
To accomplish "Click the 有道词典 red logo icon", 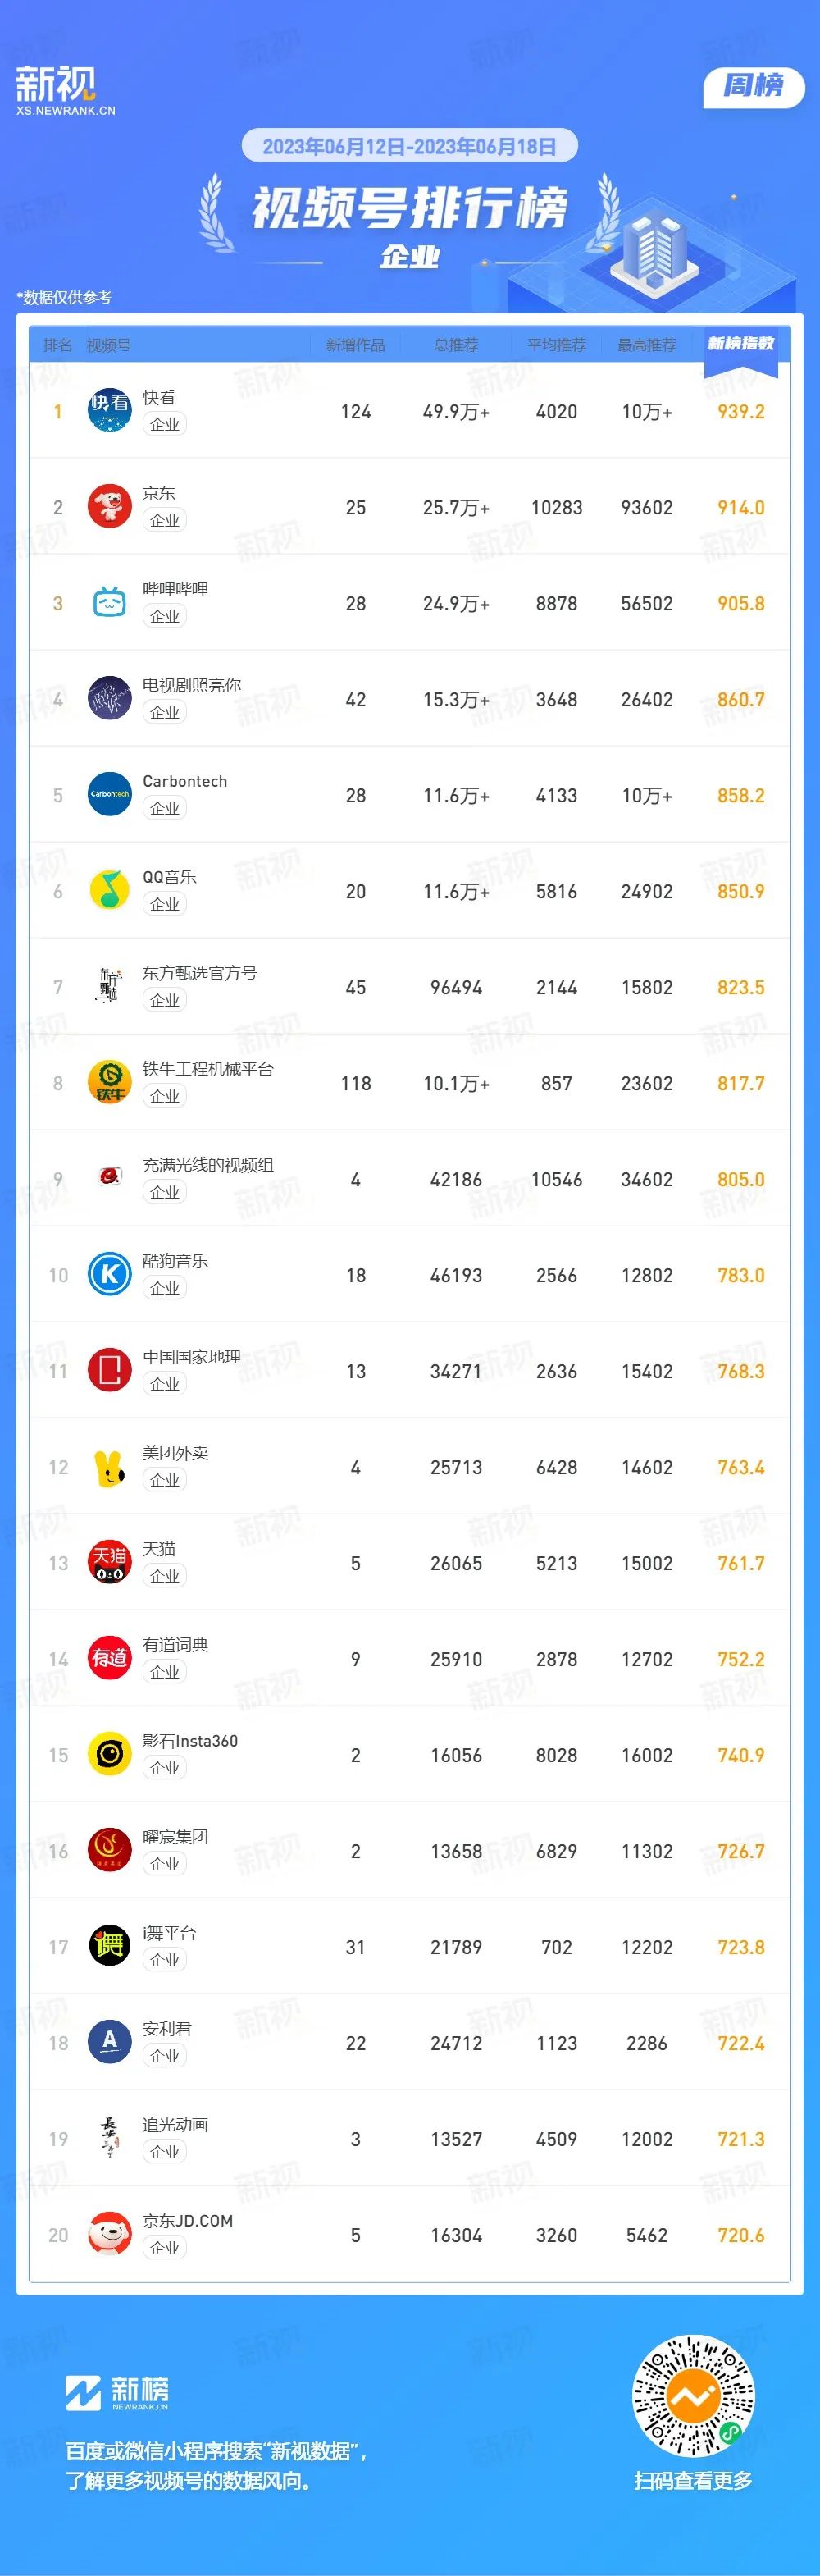I will [x=110, y=1659].
